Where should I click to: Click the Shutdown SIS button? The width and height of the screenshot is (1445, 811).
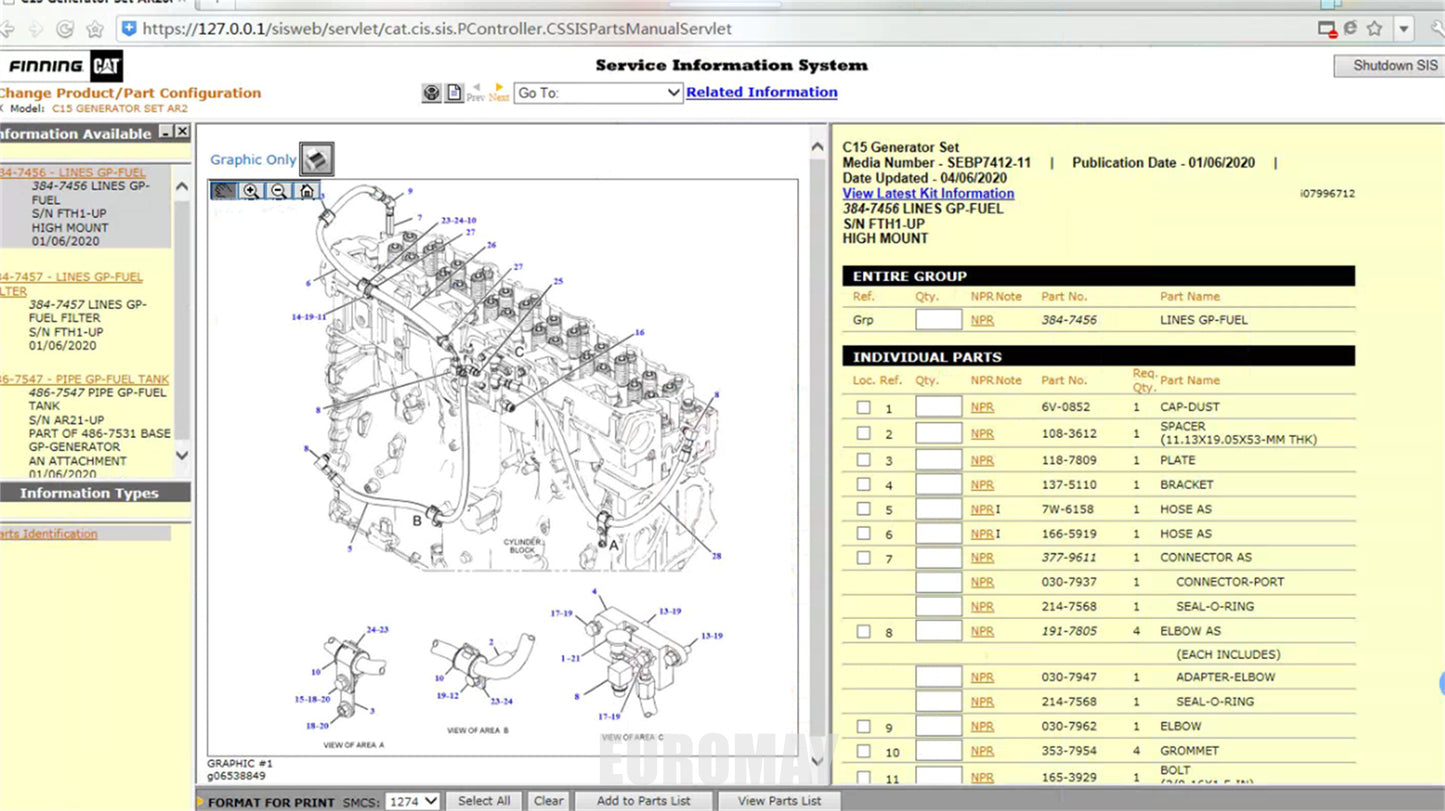click(1389, 66)
